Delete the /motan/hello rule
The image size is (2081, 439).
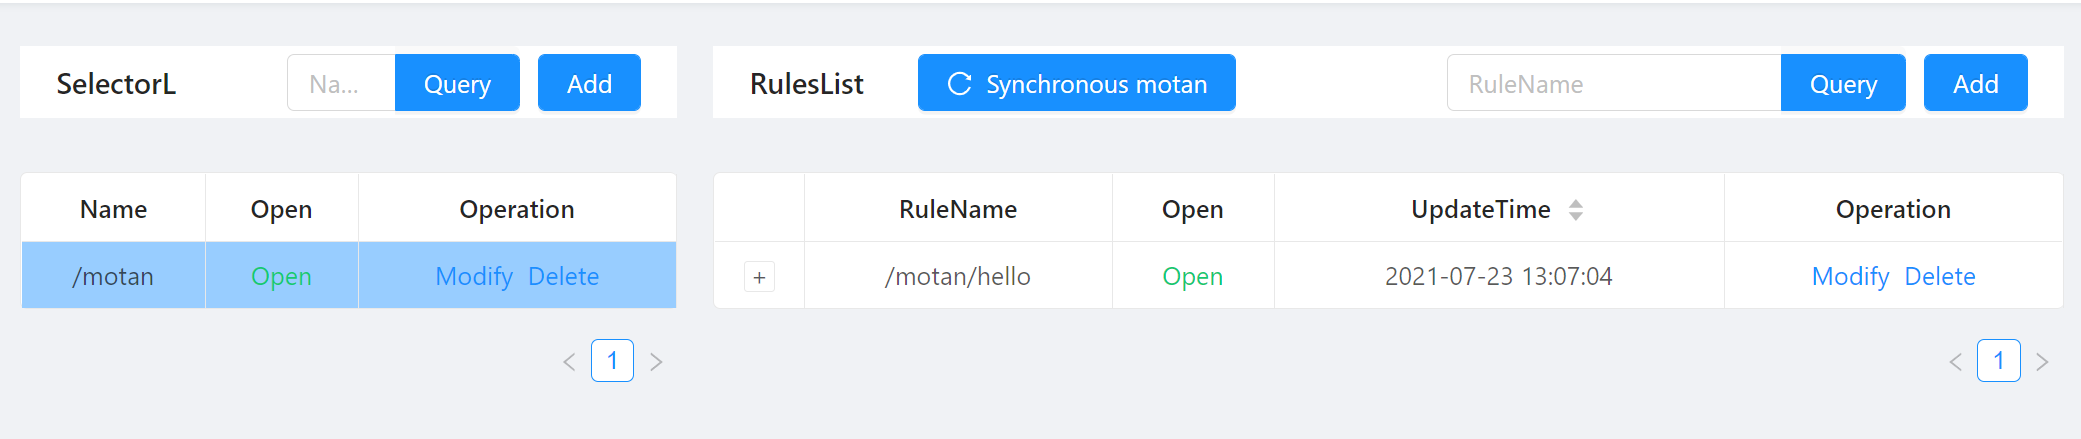click(x=1939, y=277)
